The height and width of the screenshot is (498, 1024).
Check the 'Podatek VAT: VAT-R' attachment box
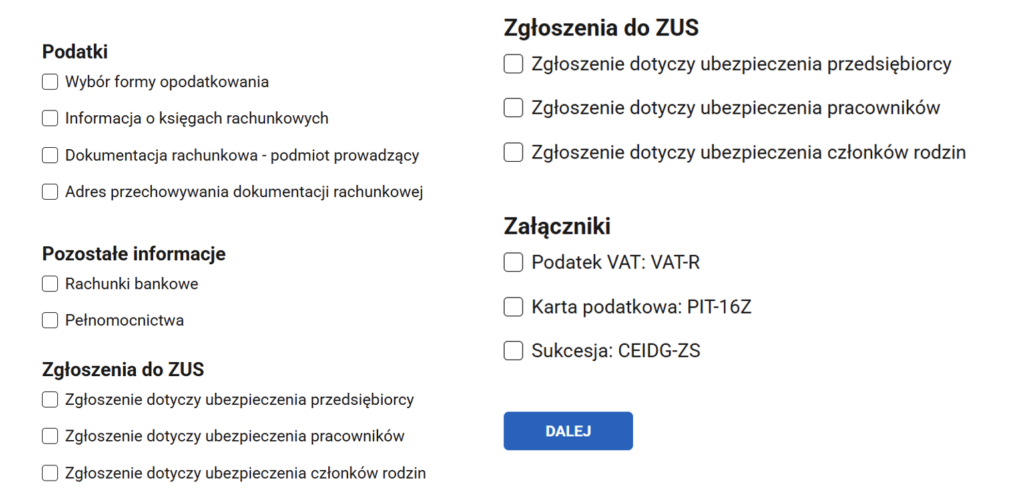tap(513, 263)
